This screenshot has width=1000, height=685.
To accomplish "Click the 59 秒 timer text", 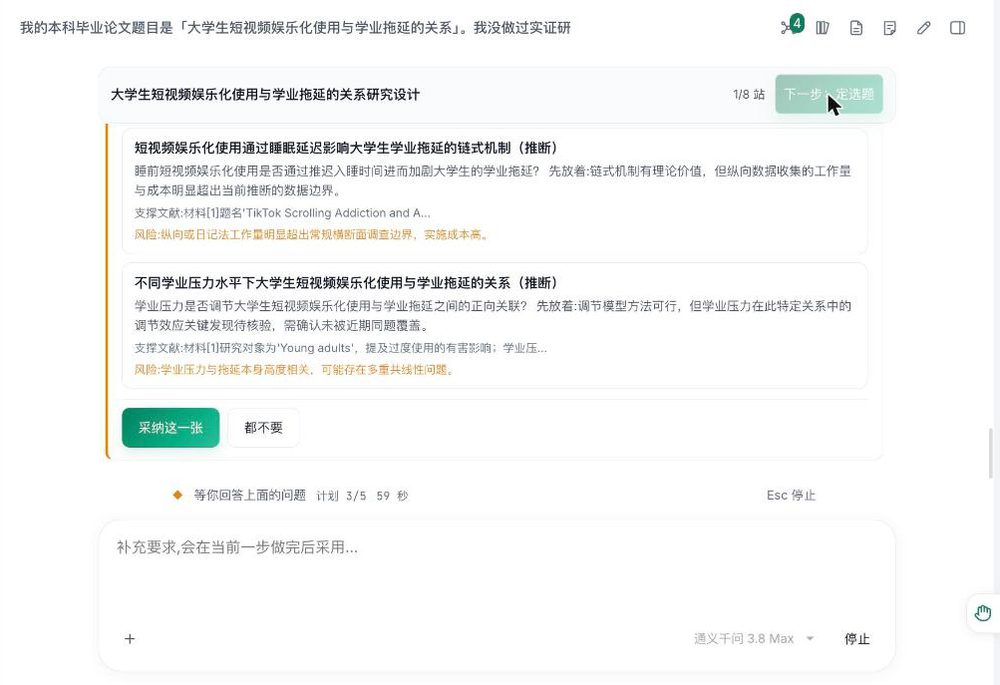I will click(392, 496).
